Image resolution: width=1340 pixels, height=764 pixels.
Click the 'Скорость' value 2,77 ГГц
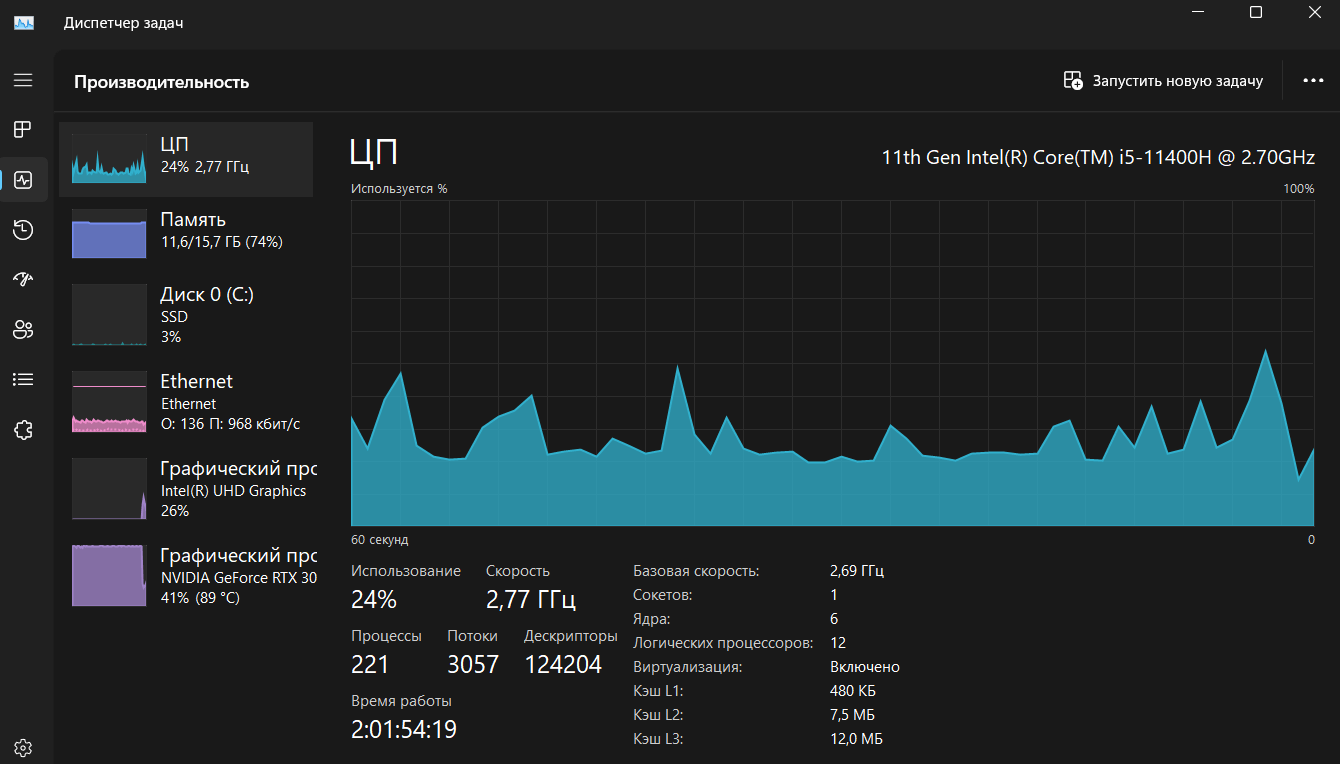[531, 600]
